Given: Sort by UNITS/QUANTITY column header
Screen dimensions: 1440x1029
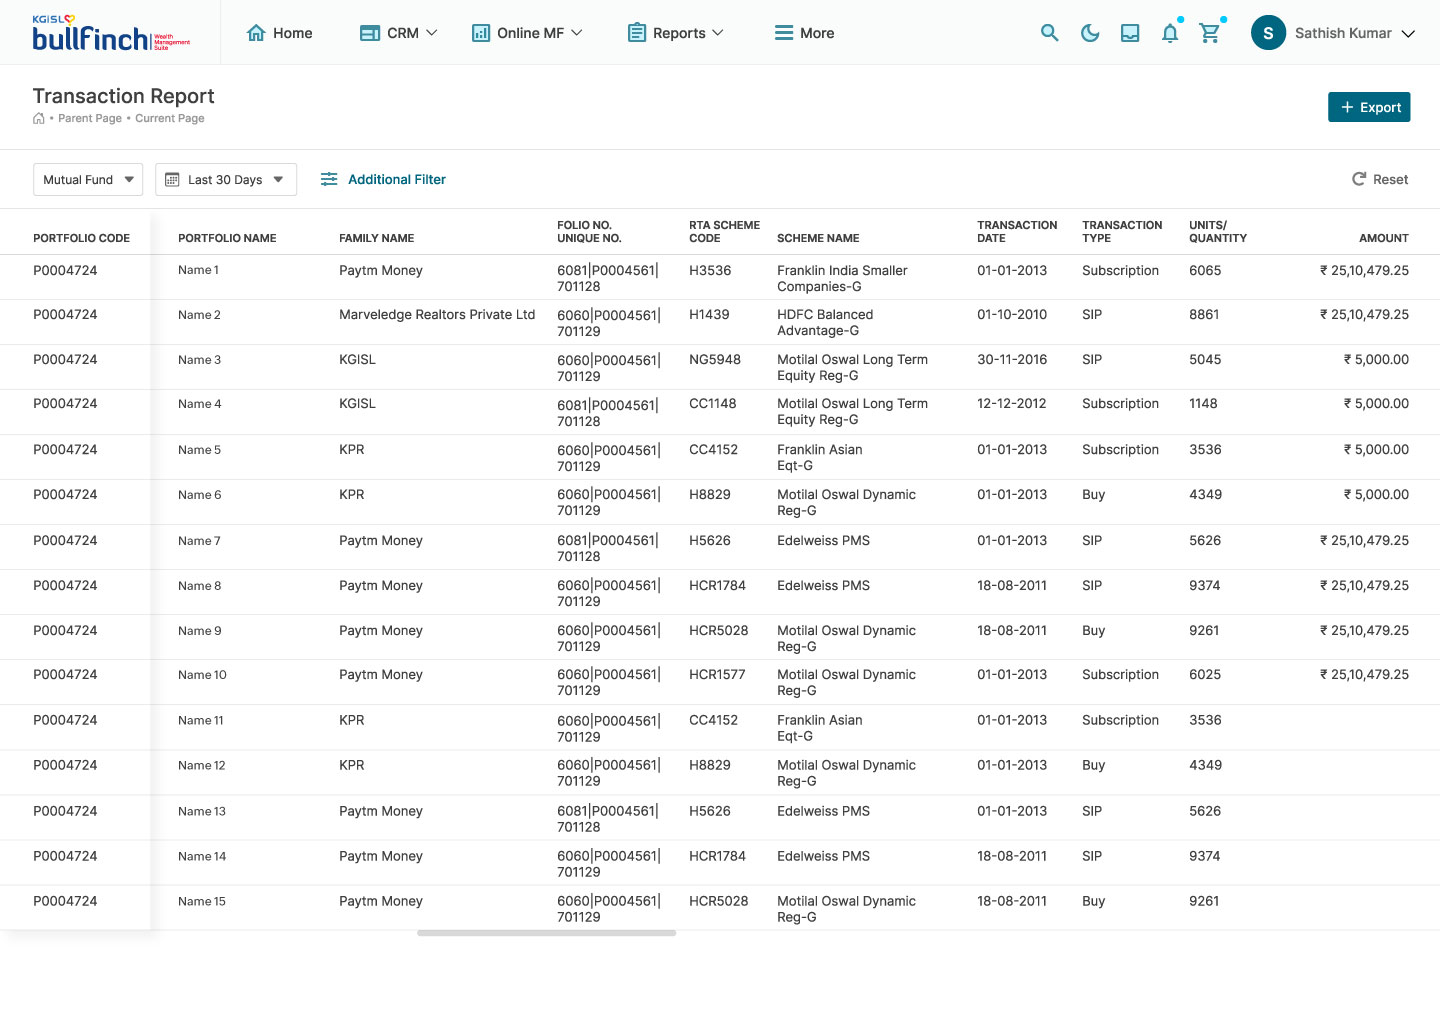Looking at the screenshot, I should 1218,232.
